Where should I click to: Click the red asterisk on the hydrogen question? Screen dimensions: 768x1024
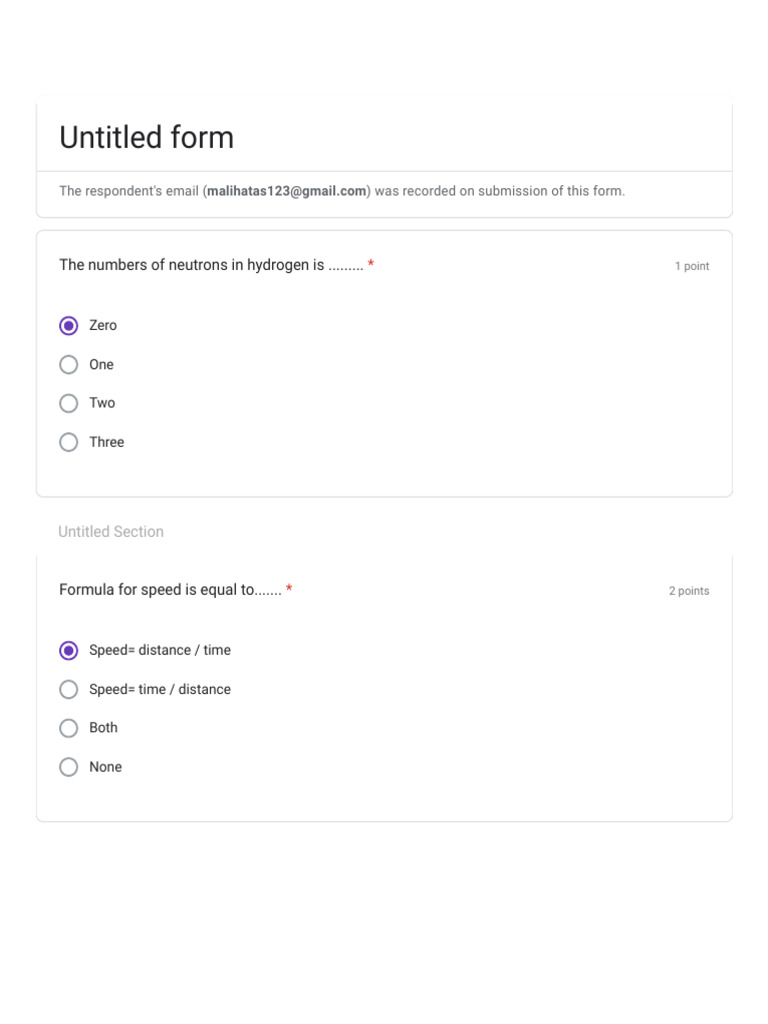click(x=371, y=265)
